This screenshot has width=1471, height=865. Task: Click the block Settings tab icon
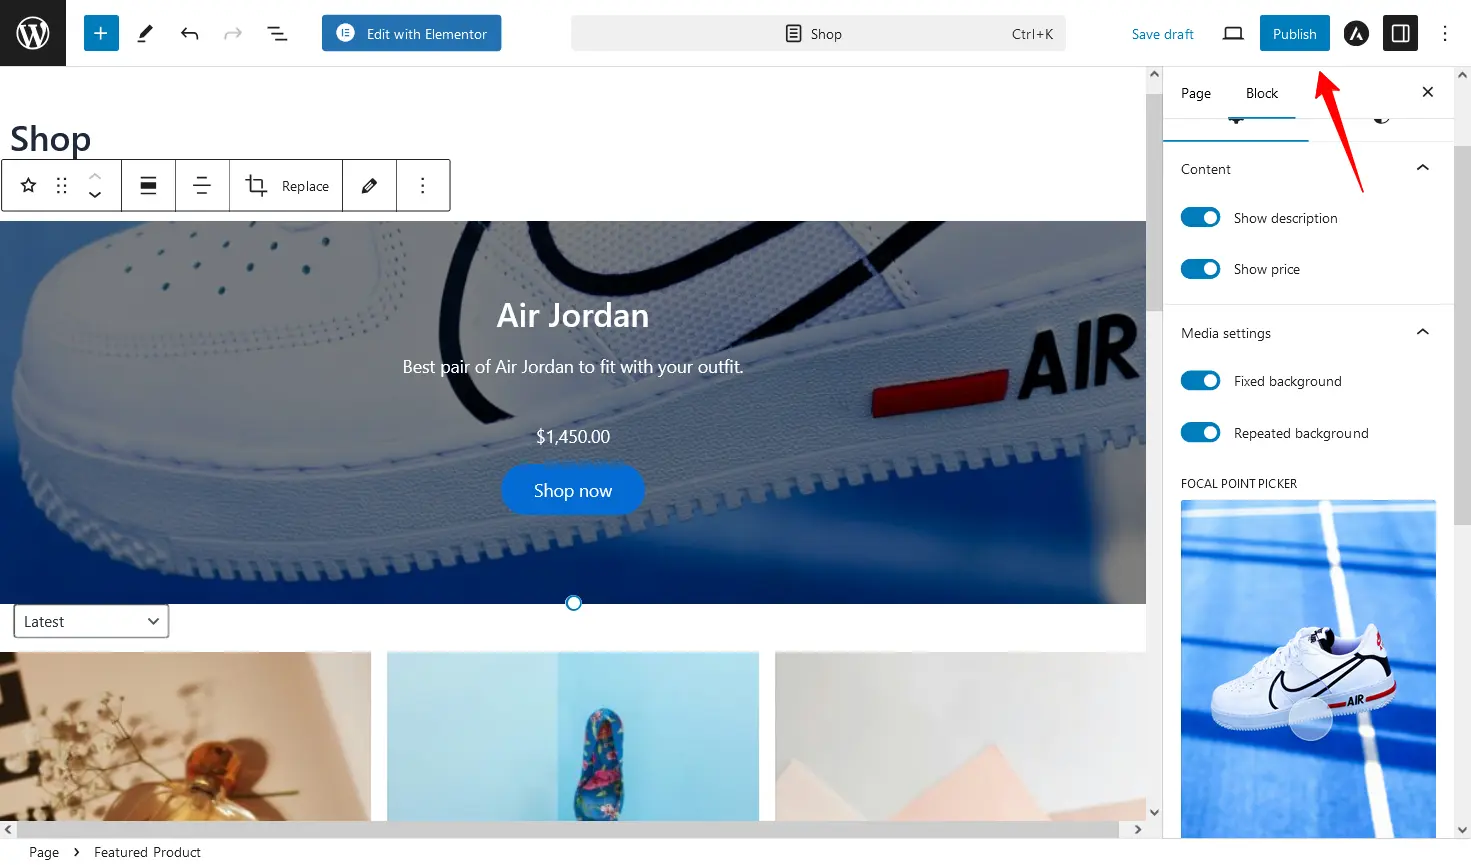tap(1236, 118)
